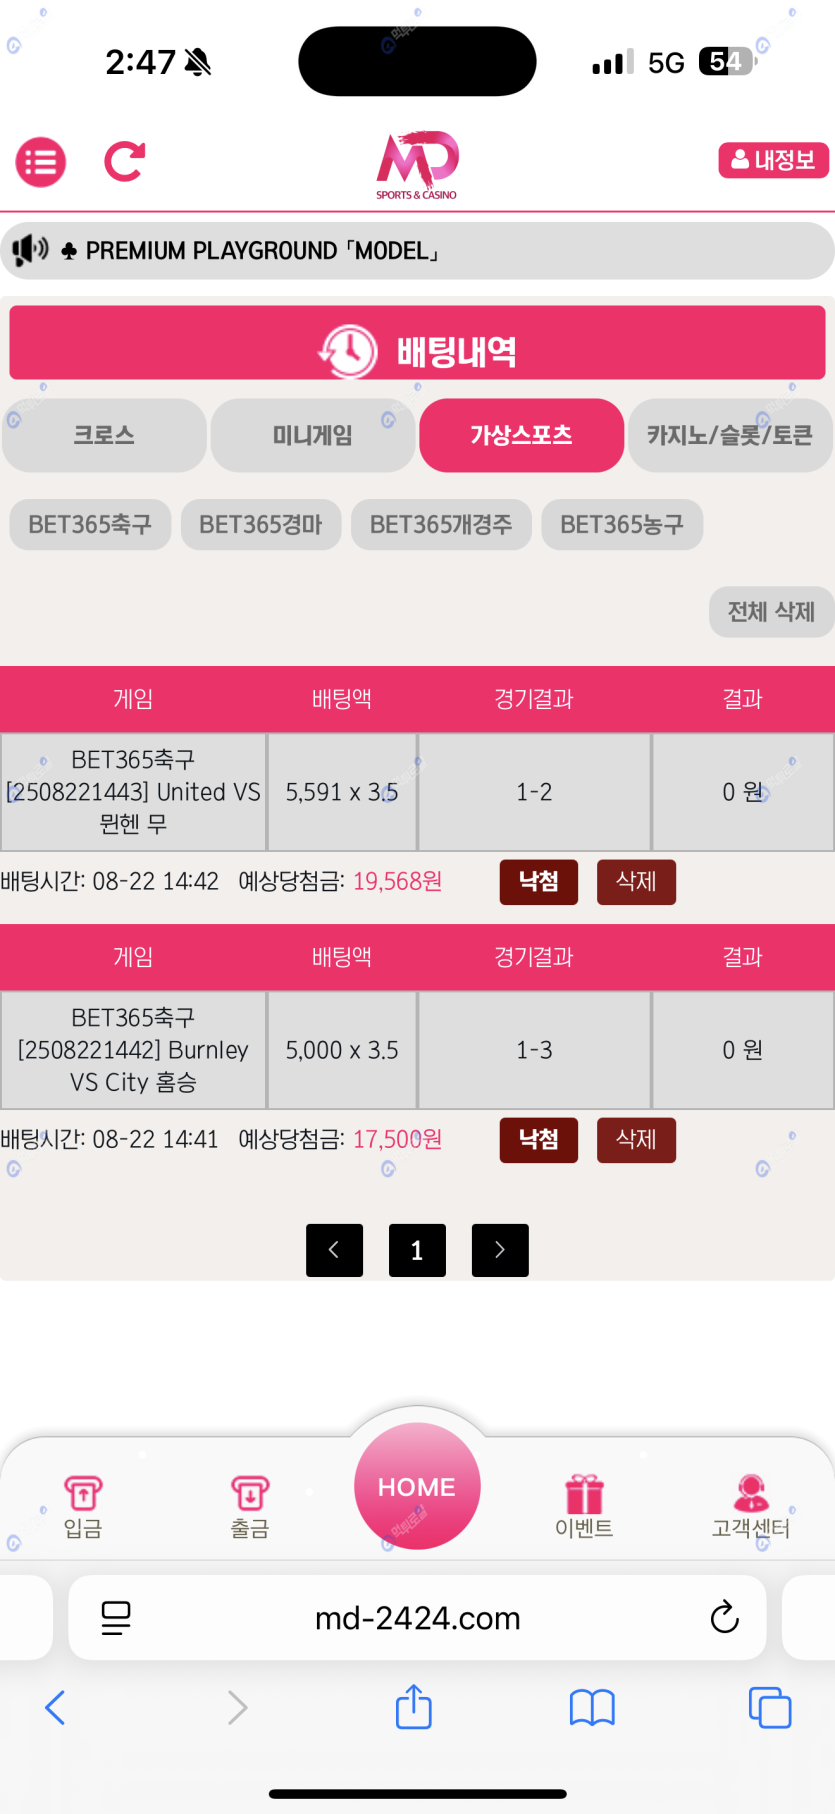Filter by BET365경마
Image resolution: width=835 pixels, height=1814 pixels.
pyautogui.click(x=261, y=525)
